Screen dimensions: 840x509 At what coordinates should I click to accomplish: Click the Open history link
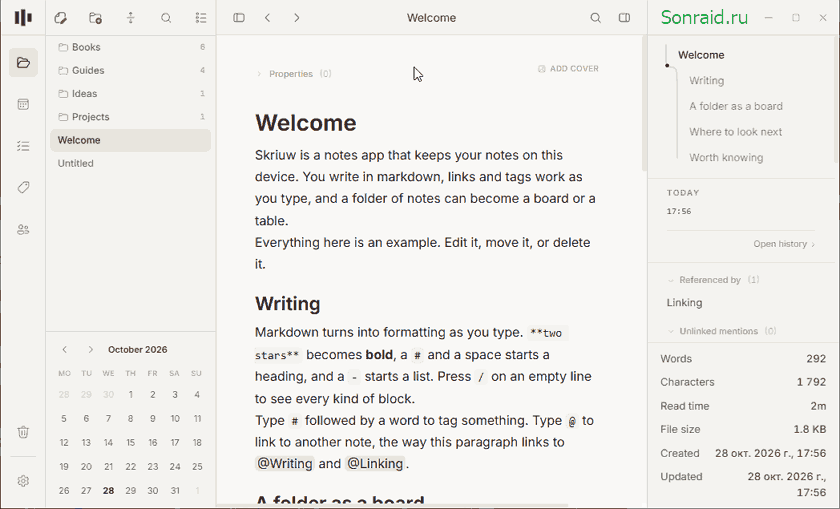[784, 244]
